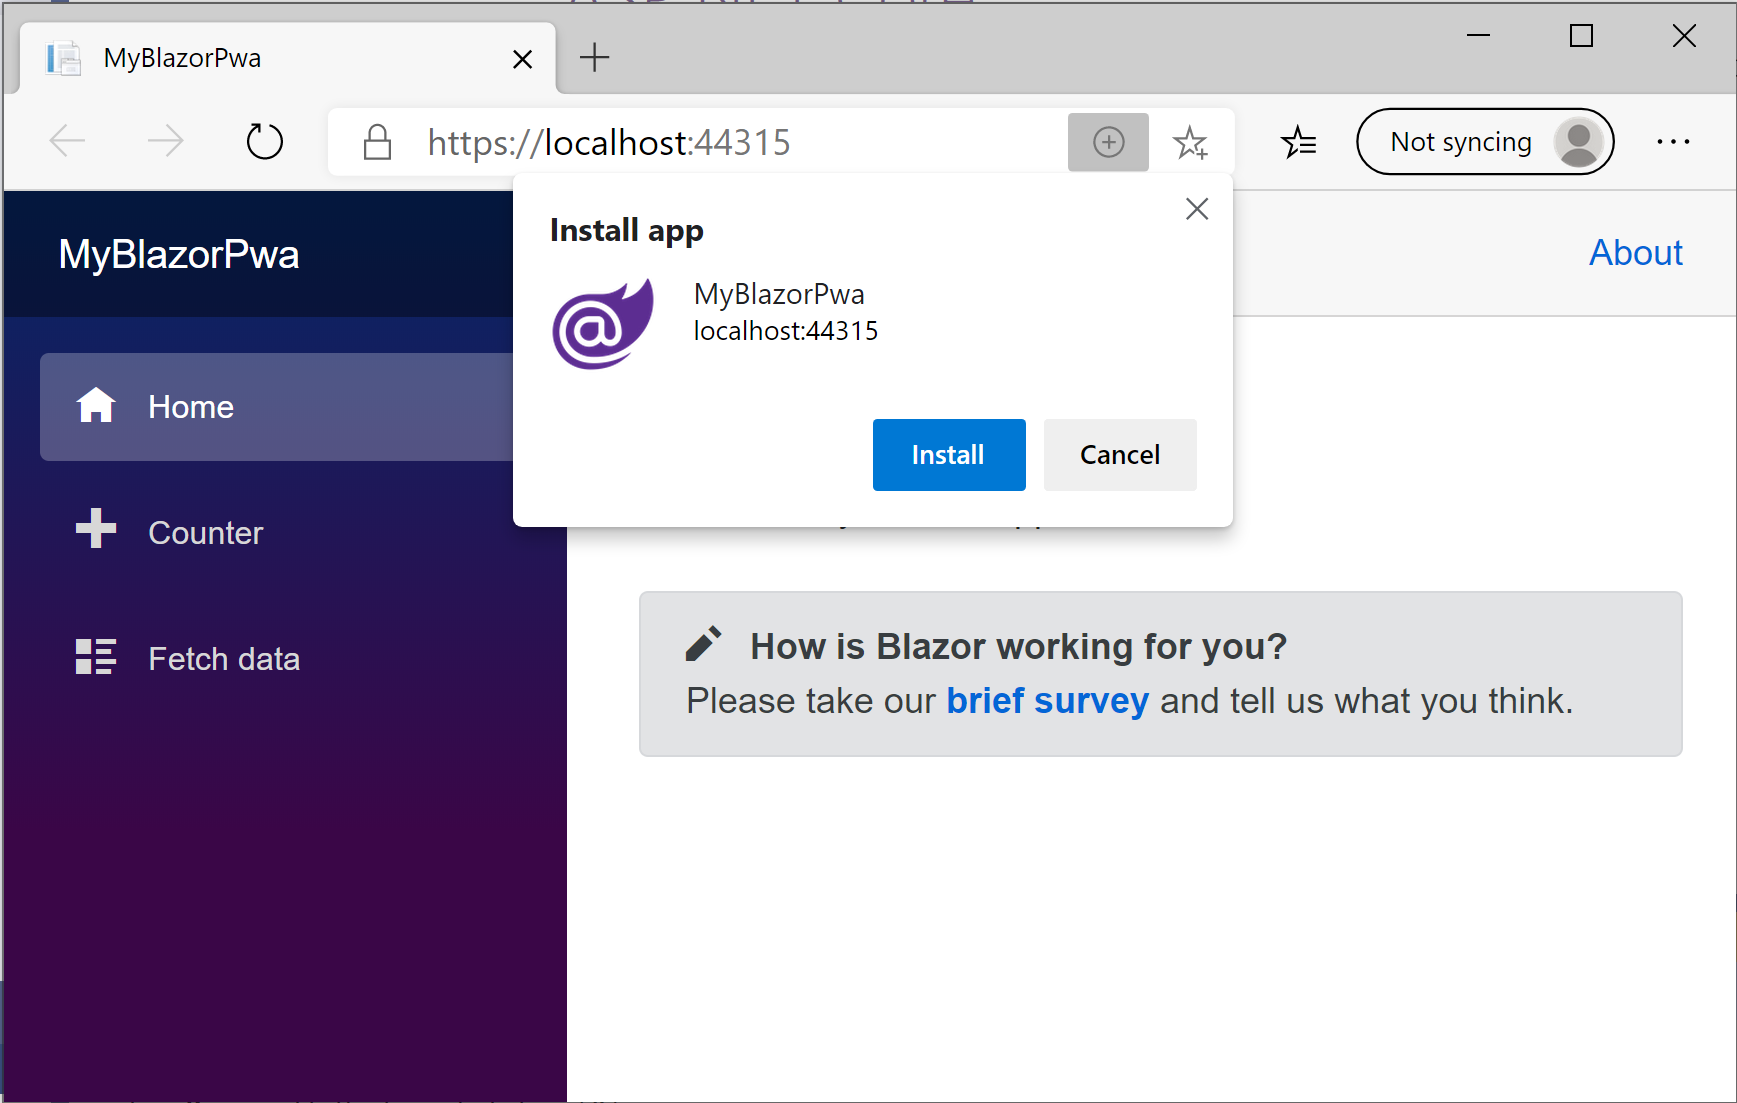Viewport: 1737px width, 1103px height.
Task: Open the About page
Action: click(x=1635, y=252)
